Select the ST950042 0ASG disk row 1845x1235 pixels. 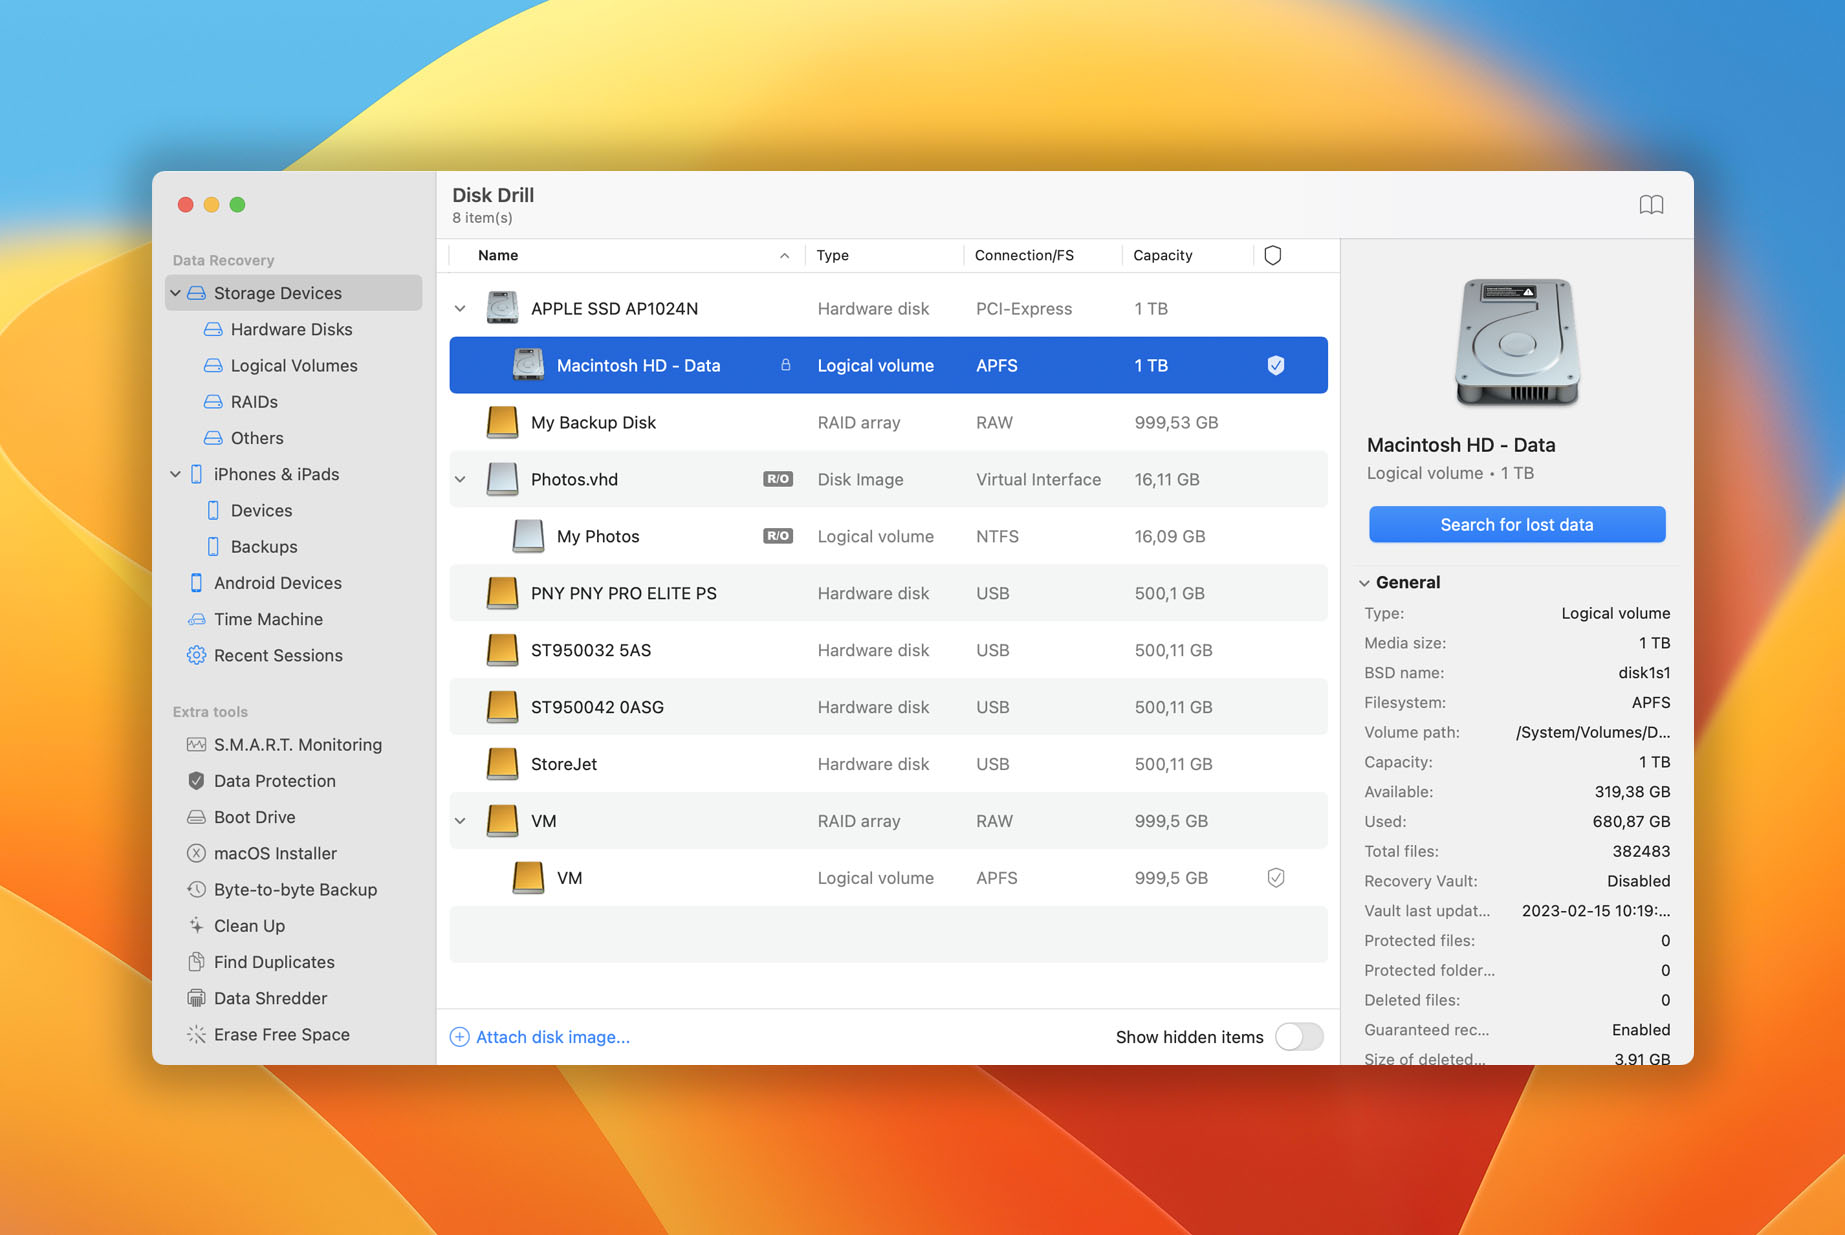tap(888, 707)
